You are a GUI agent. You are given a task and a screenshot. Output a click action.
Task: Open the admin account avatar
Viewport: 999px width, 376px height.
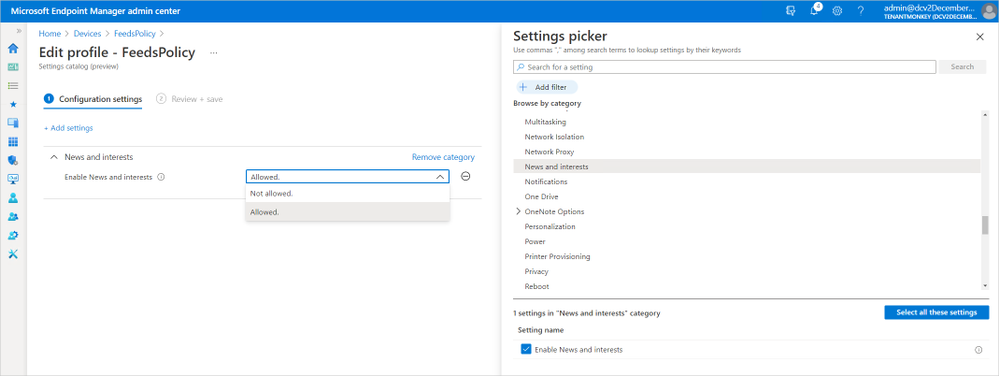pyautogui.click(x=988, y=11)
